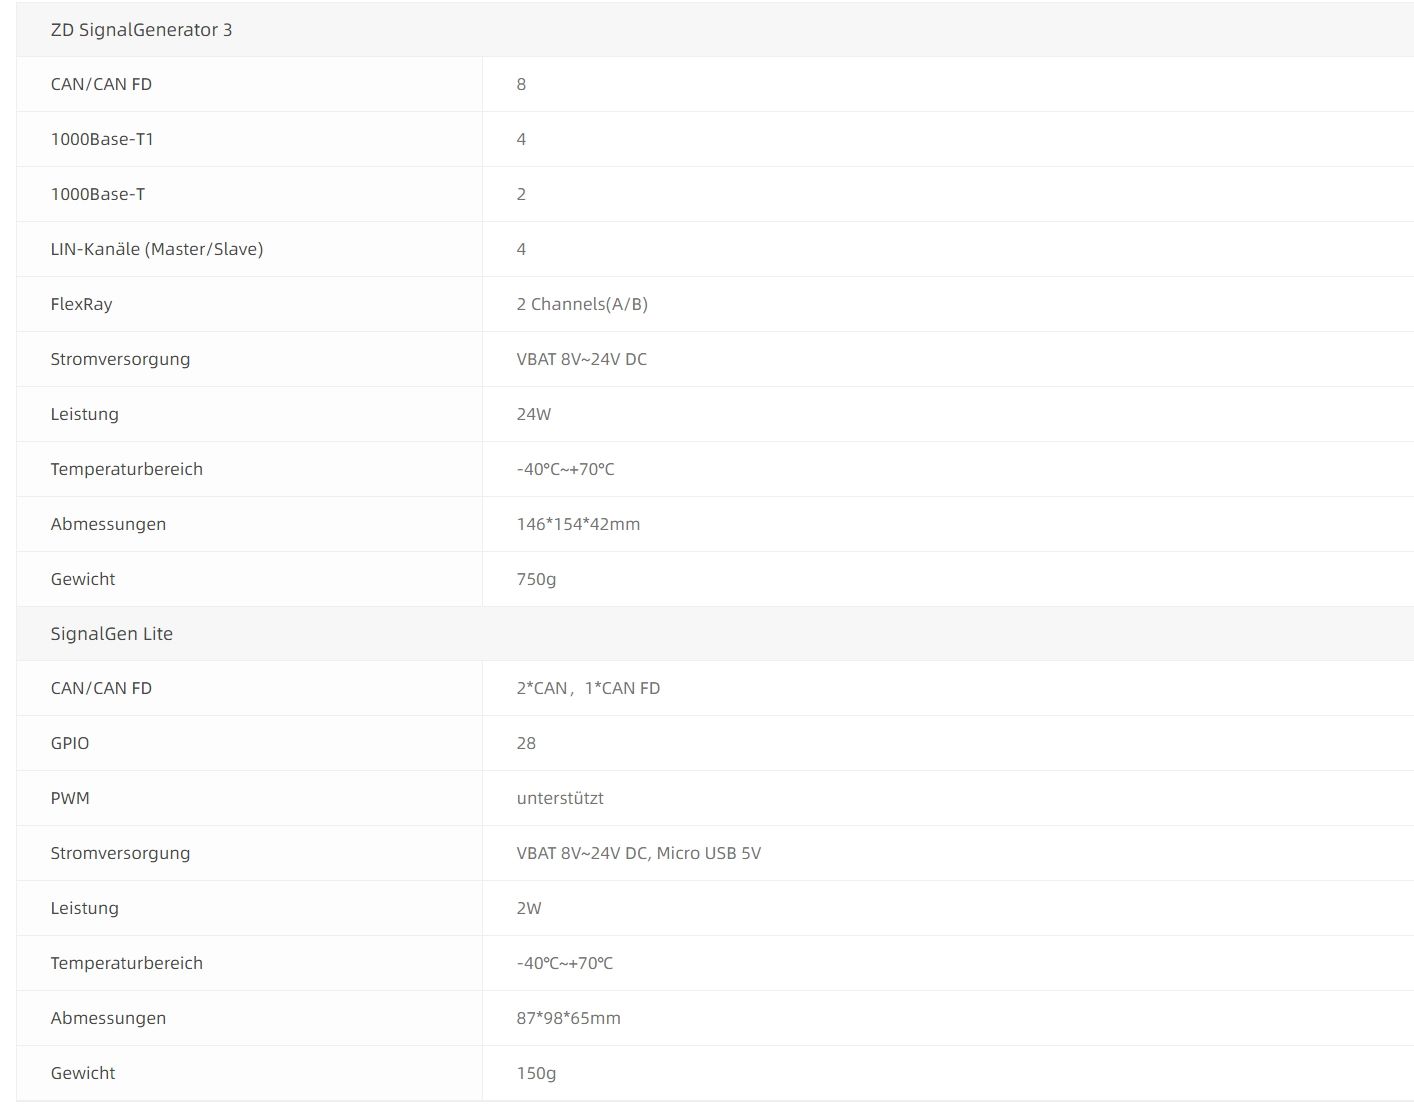Click the GPIO row label
Image resolution: width=1414 pixels, height=1108 pixels.
pos(70,743)
